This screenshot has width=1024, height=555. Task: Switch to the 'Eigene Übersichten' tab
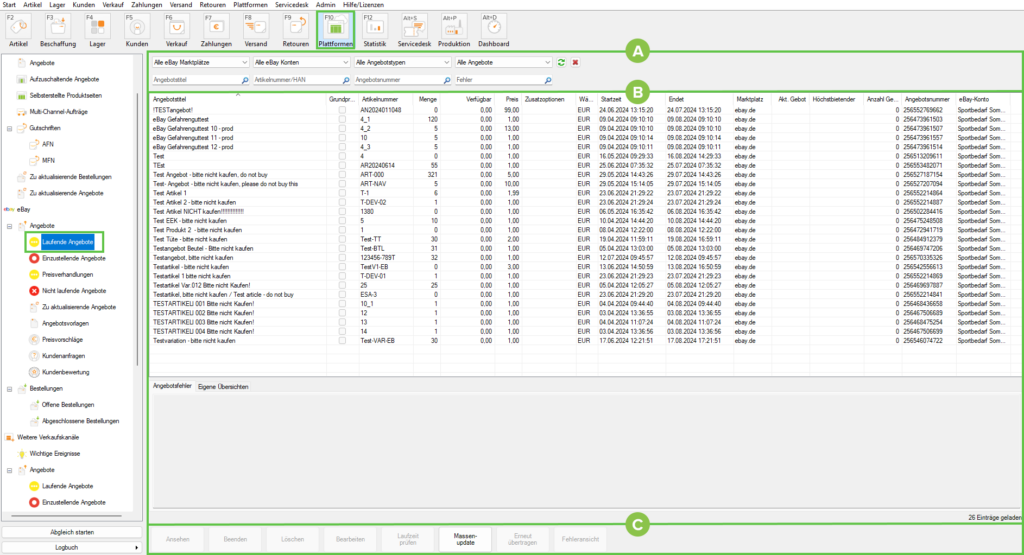coord(222,386)
